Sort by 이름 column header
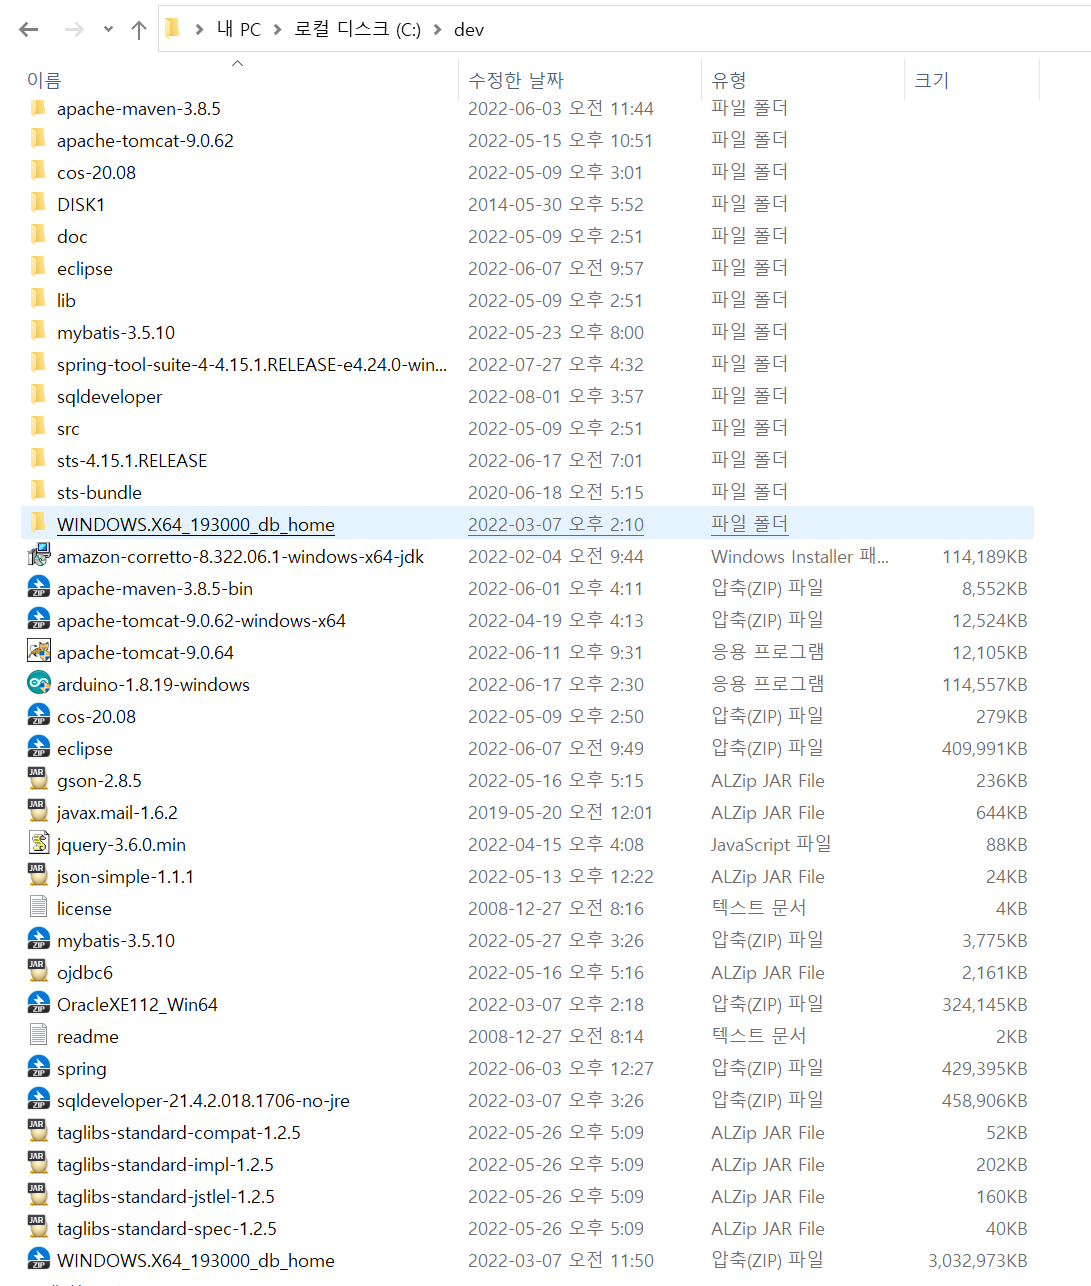Image resolution: width=1091 pixels, height=1286 pixels. click(x=44, y=80)
